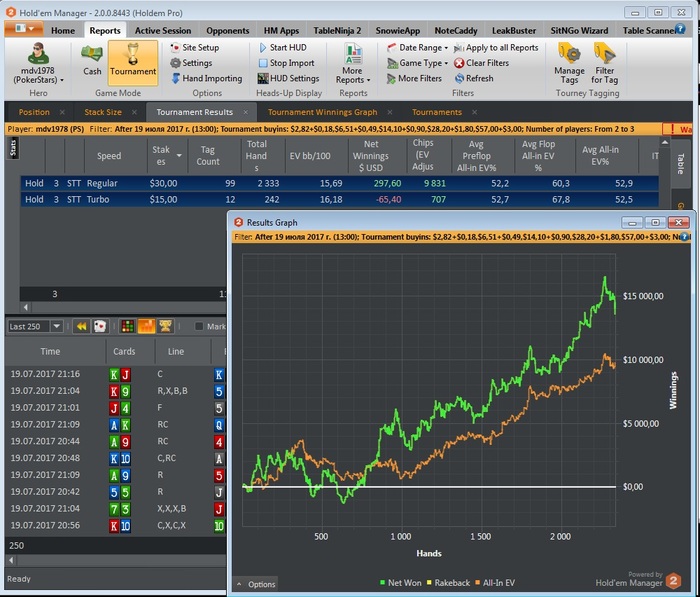The width and height of the screenshot is (700, 597).
Task: Sort hands by the Cards column
Action: pyautogui.click(x=124, y=351)
